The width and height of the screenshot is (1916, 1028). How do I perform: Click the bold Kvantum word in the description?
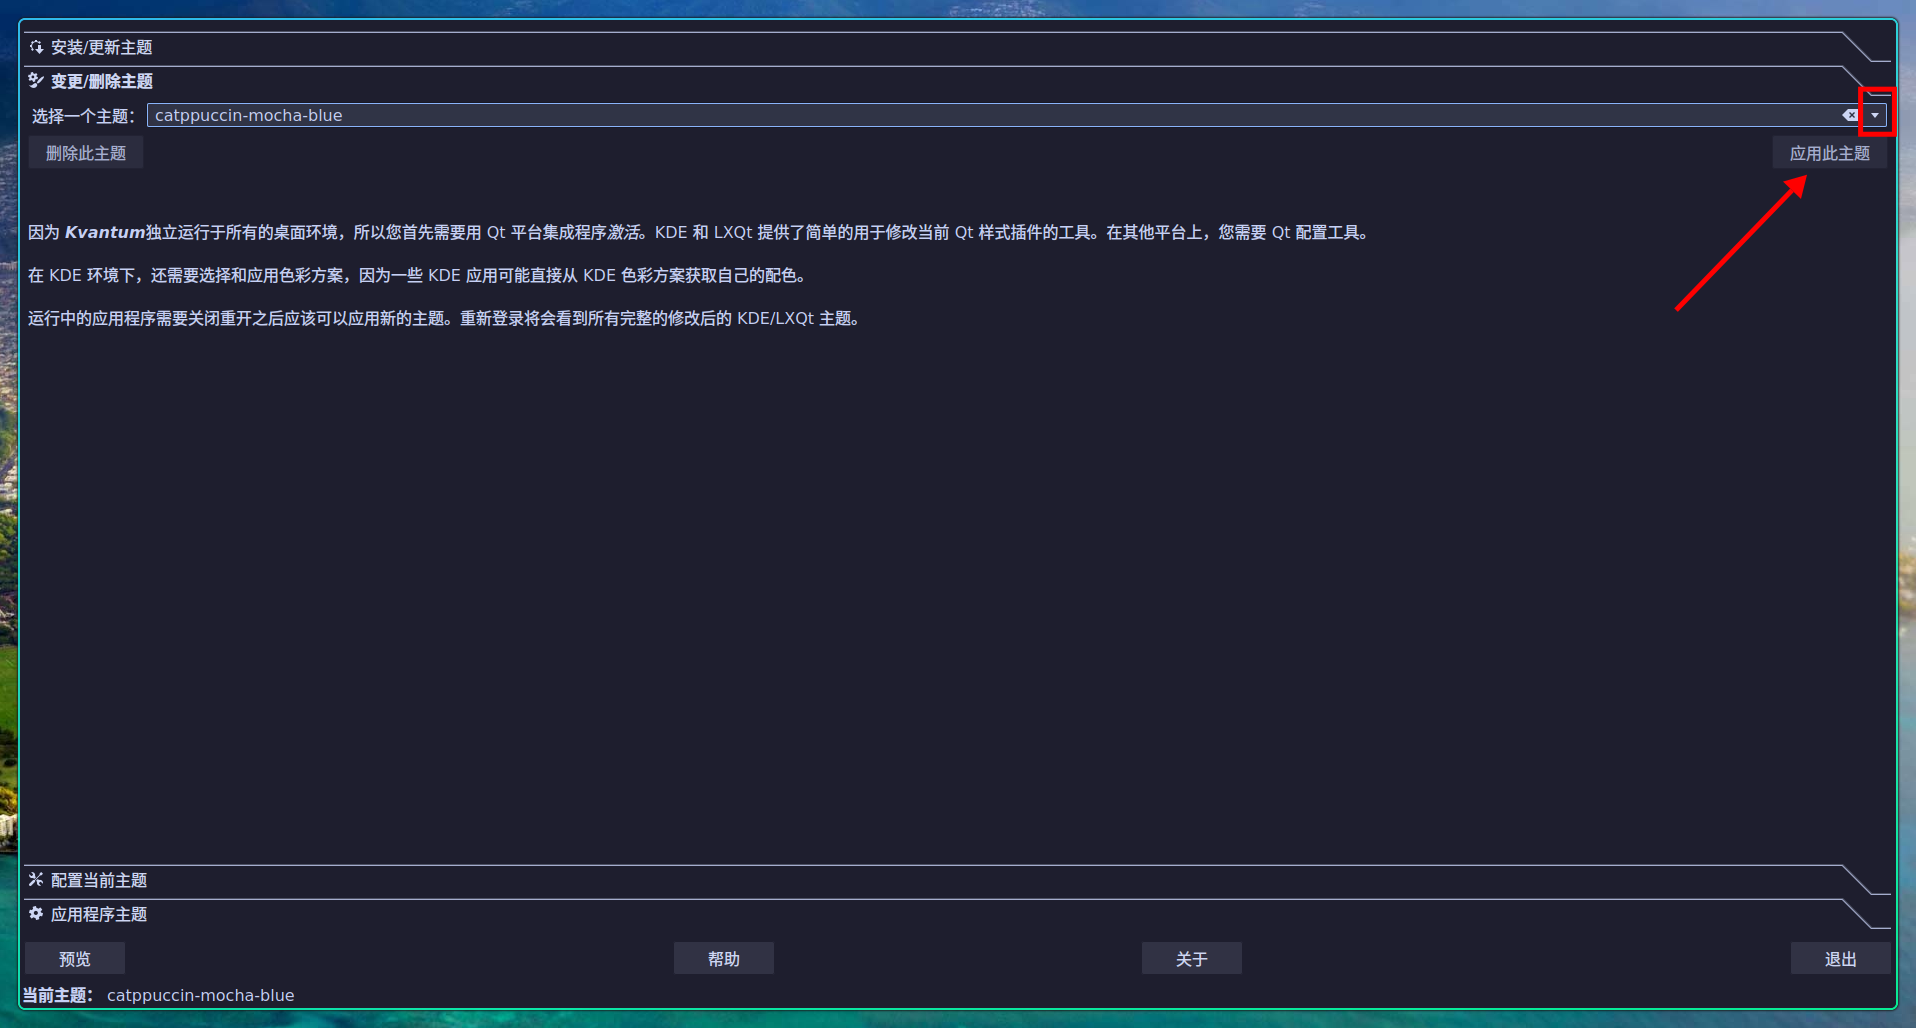click(x=105, y=232)
